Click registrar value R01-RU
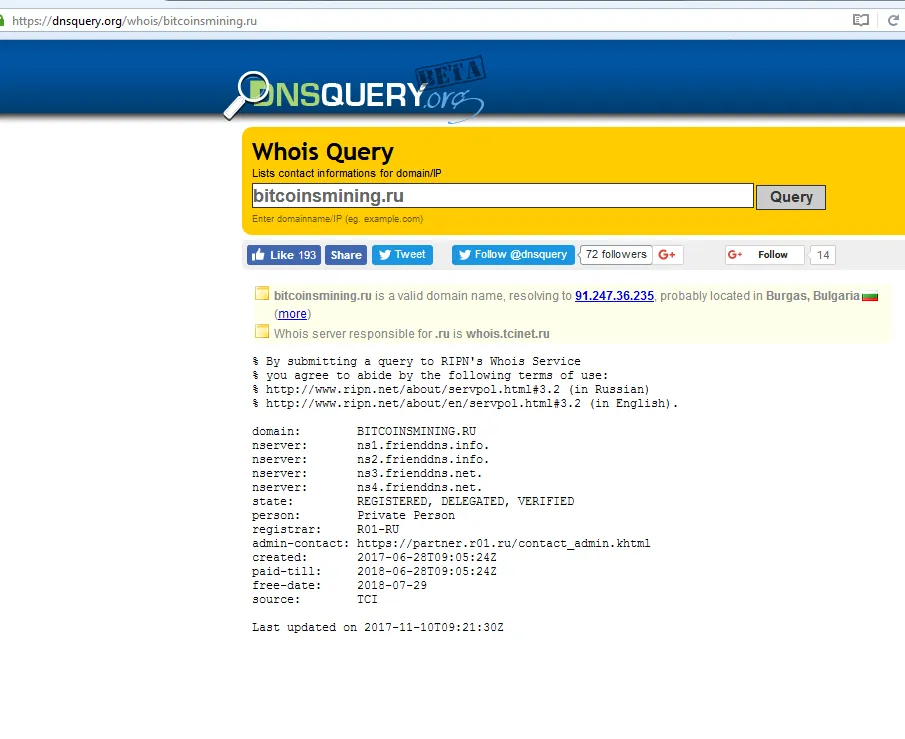Screen dimensions: 905x739 tap(377, 529)
